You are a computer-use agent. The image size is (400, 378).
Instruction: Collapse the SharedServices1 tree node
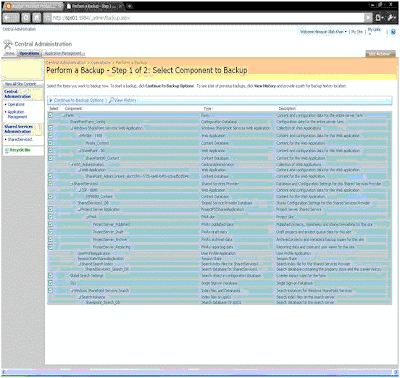[x=72, y=184]
